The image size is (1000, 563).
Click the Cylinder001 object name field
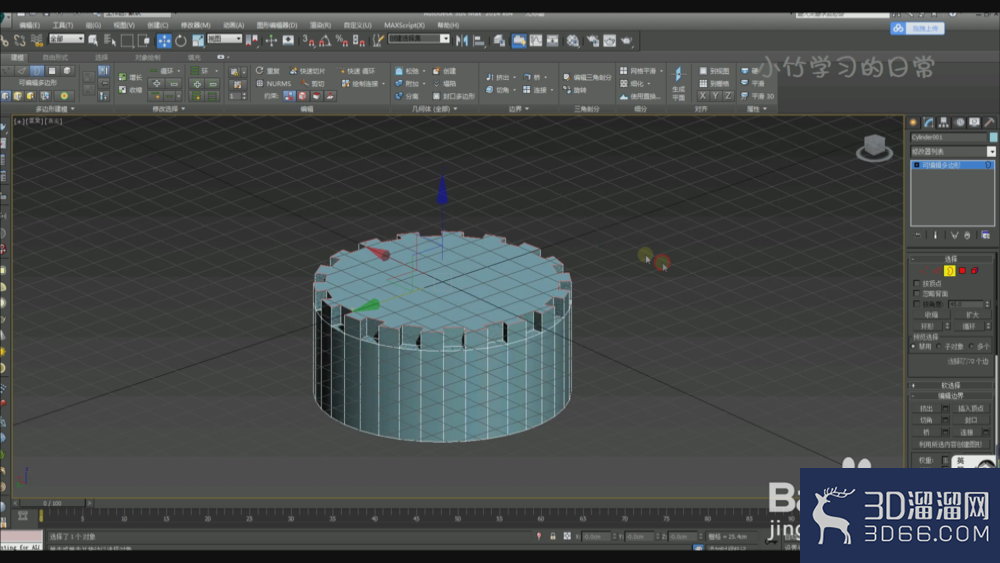pos(948,137)
